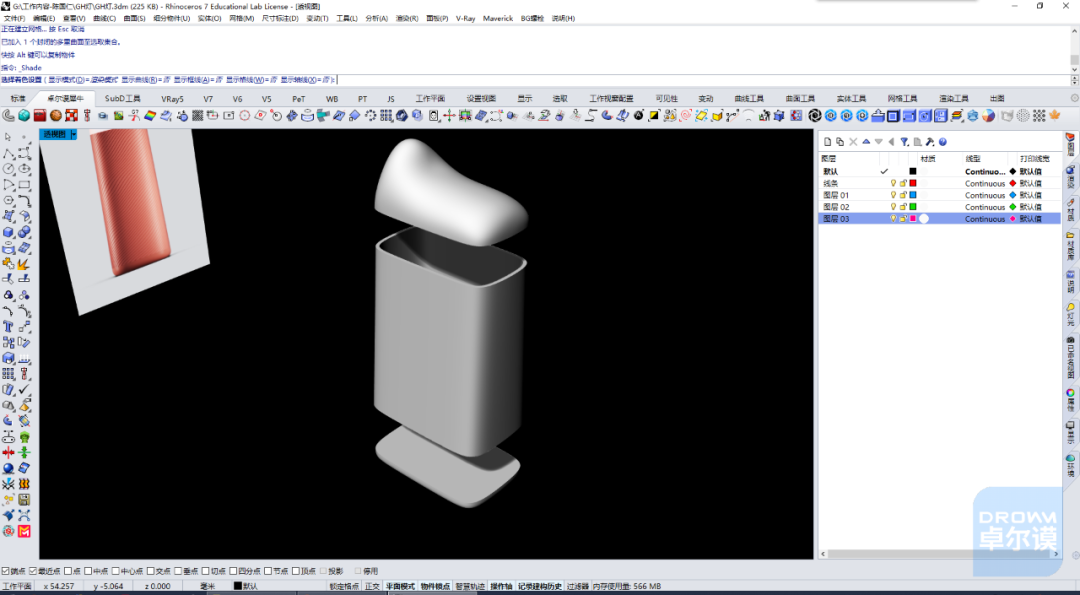
Task: Click magenta color swatch of 图层 03 layer
Action: click(913, 218)
